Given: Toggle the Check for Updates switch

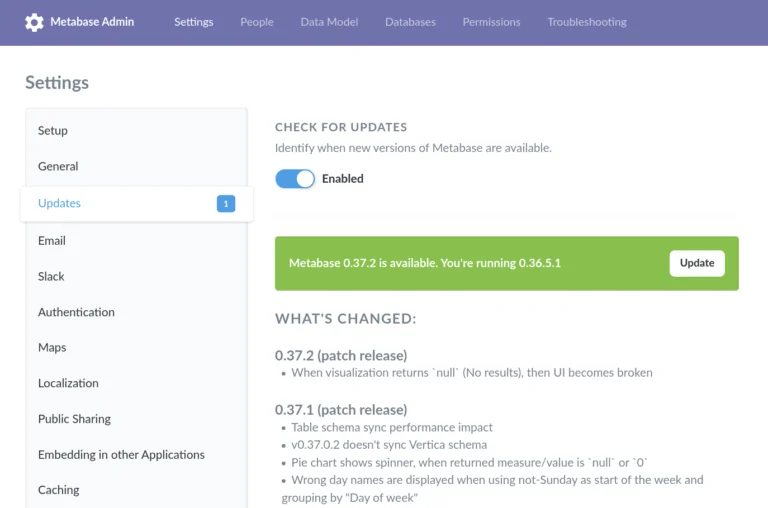Looking at the screenshot, I should 295,179.
